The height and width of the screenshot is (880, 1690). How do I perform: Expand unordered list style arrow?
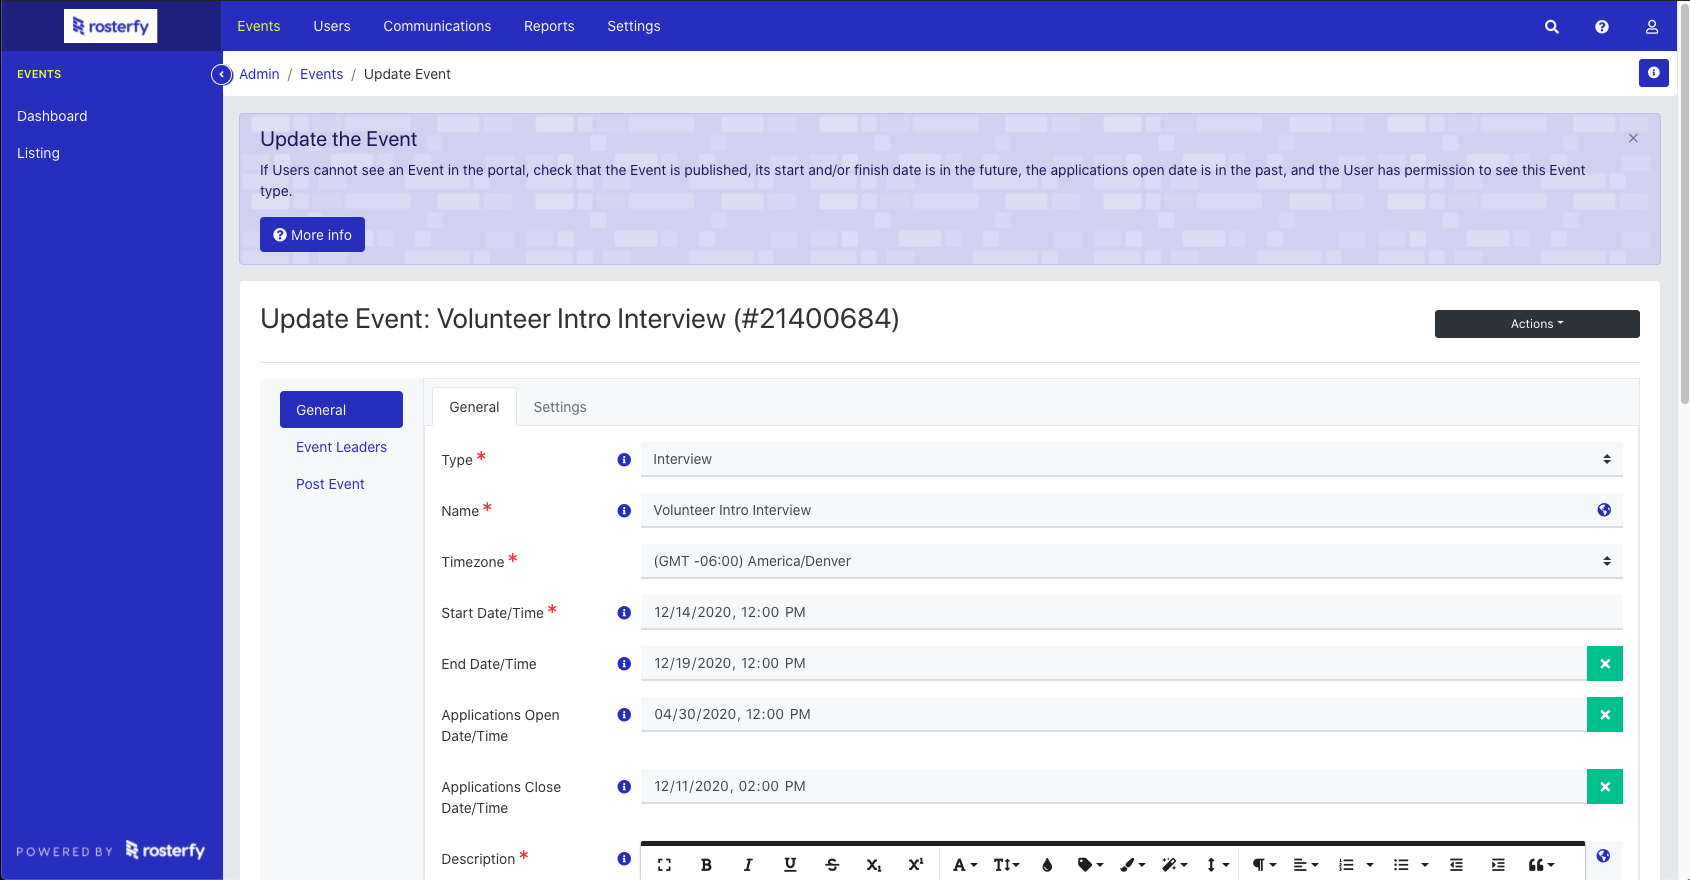[x=1425, y=865]
